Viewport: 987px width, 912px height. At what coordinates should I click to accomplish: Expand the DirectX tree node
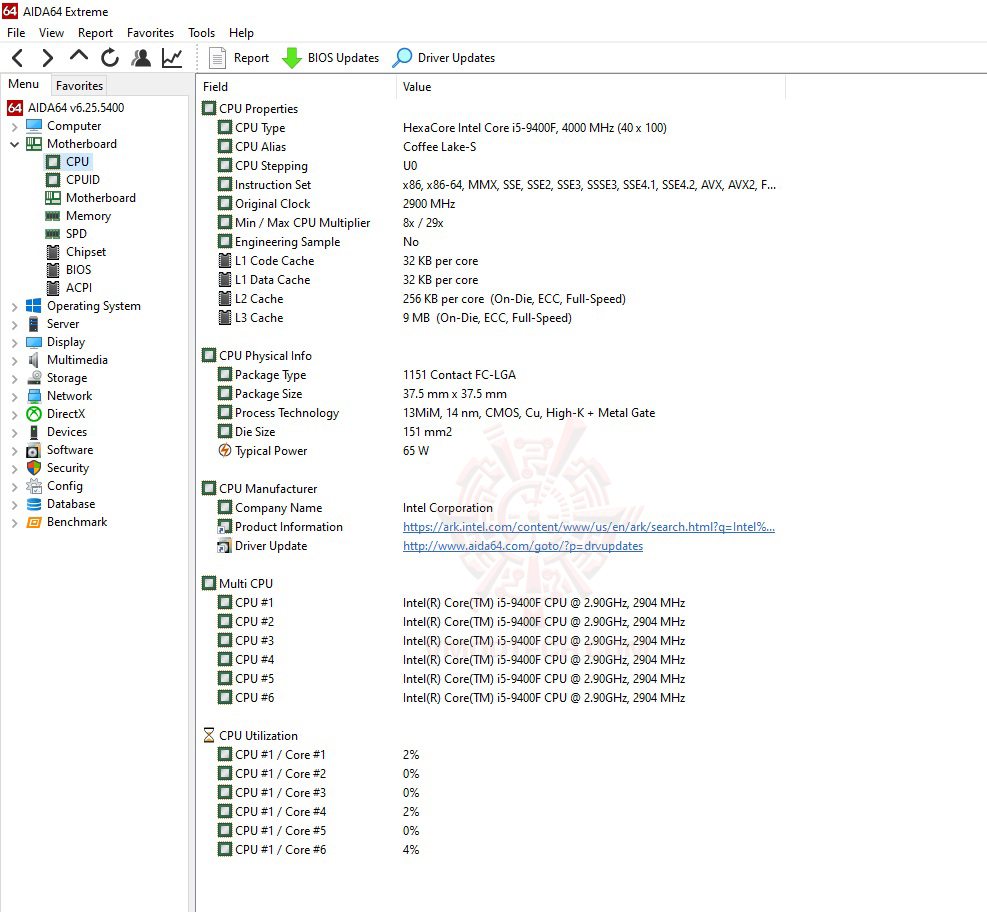tap(14, 415)
